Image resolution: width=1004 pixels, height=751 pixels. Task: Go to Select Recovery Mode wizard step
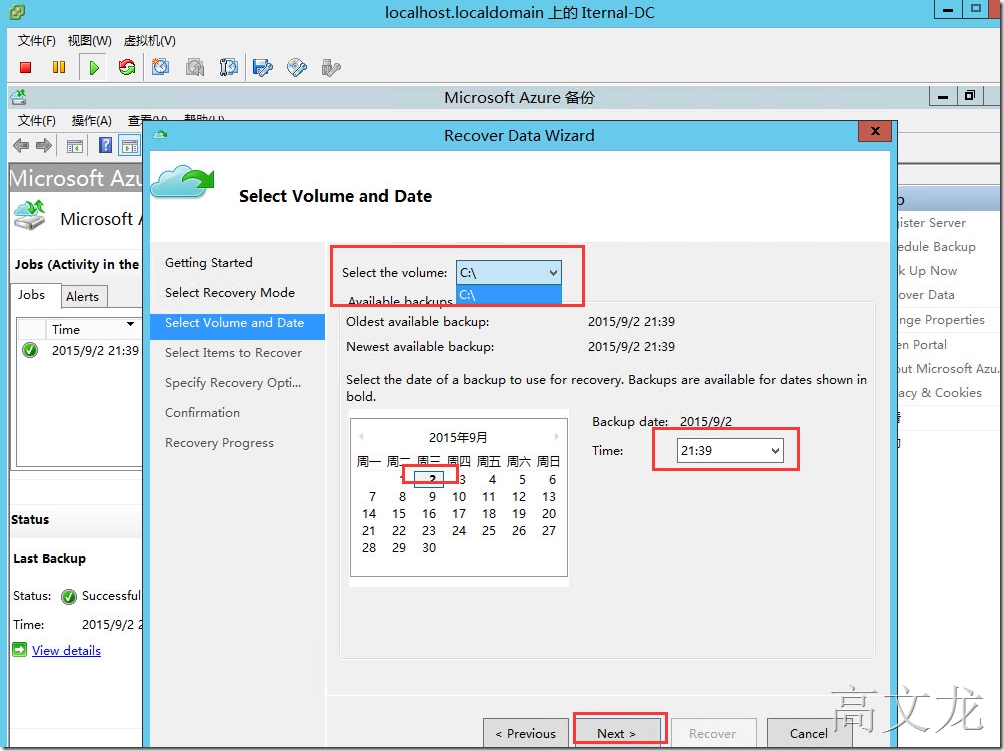tap(230, 293)
